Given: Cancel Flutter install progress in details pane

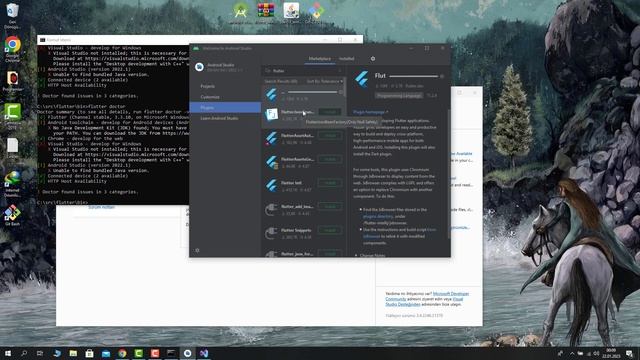Looking at the screenshot, I should [x=442, y=76].
